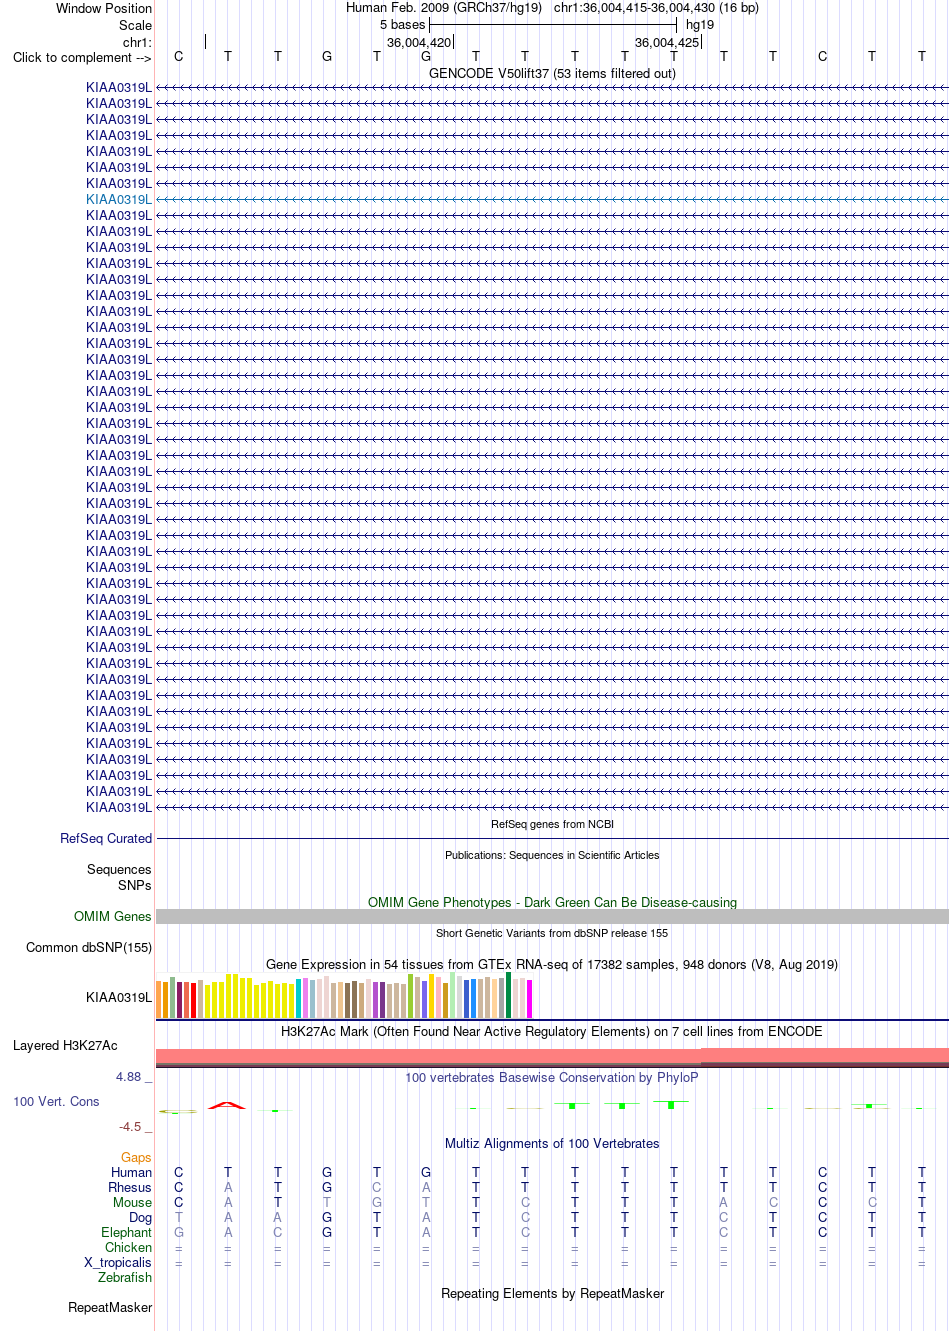950x1331 pixels.
Task: Click the Chicken alignment row label
Action: coord(128,1247)
